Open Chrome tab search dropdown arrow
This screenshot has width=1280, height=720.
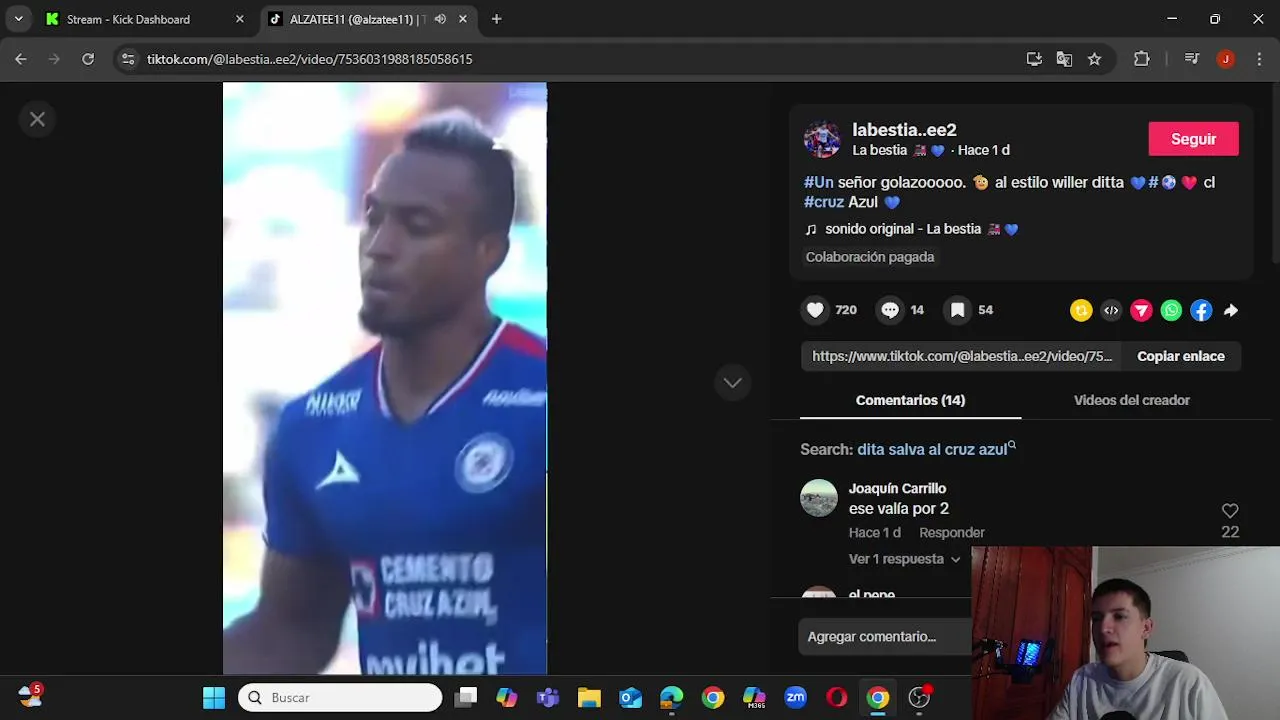pos(18,19)
